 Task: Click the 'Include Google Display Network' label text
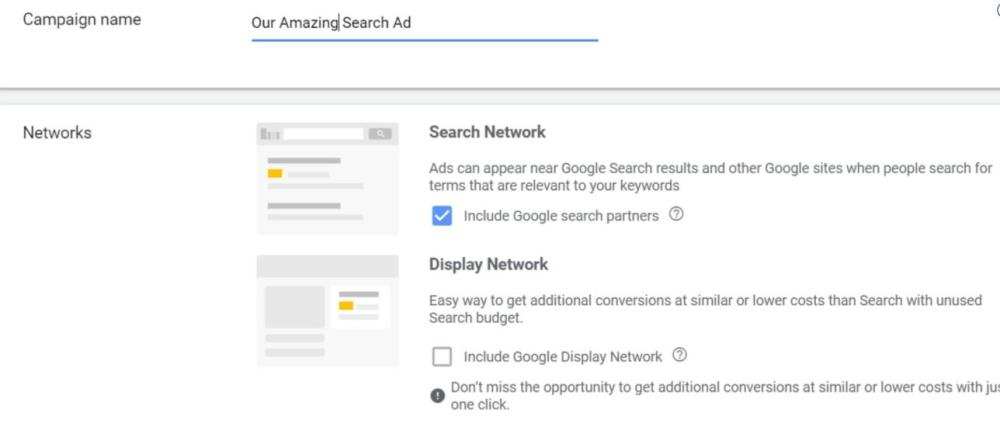[563, 357]
